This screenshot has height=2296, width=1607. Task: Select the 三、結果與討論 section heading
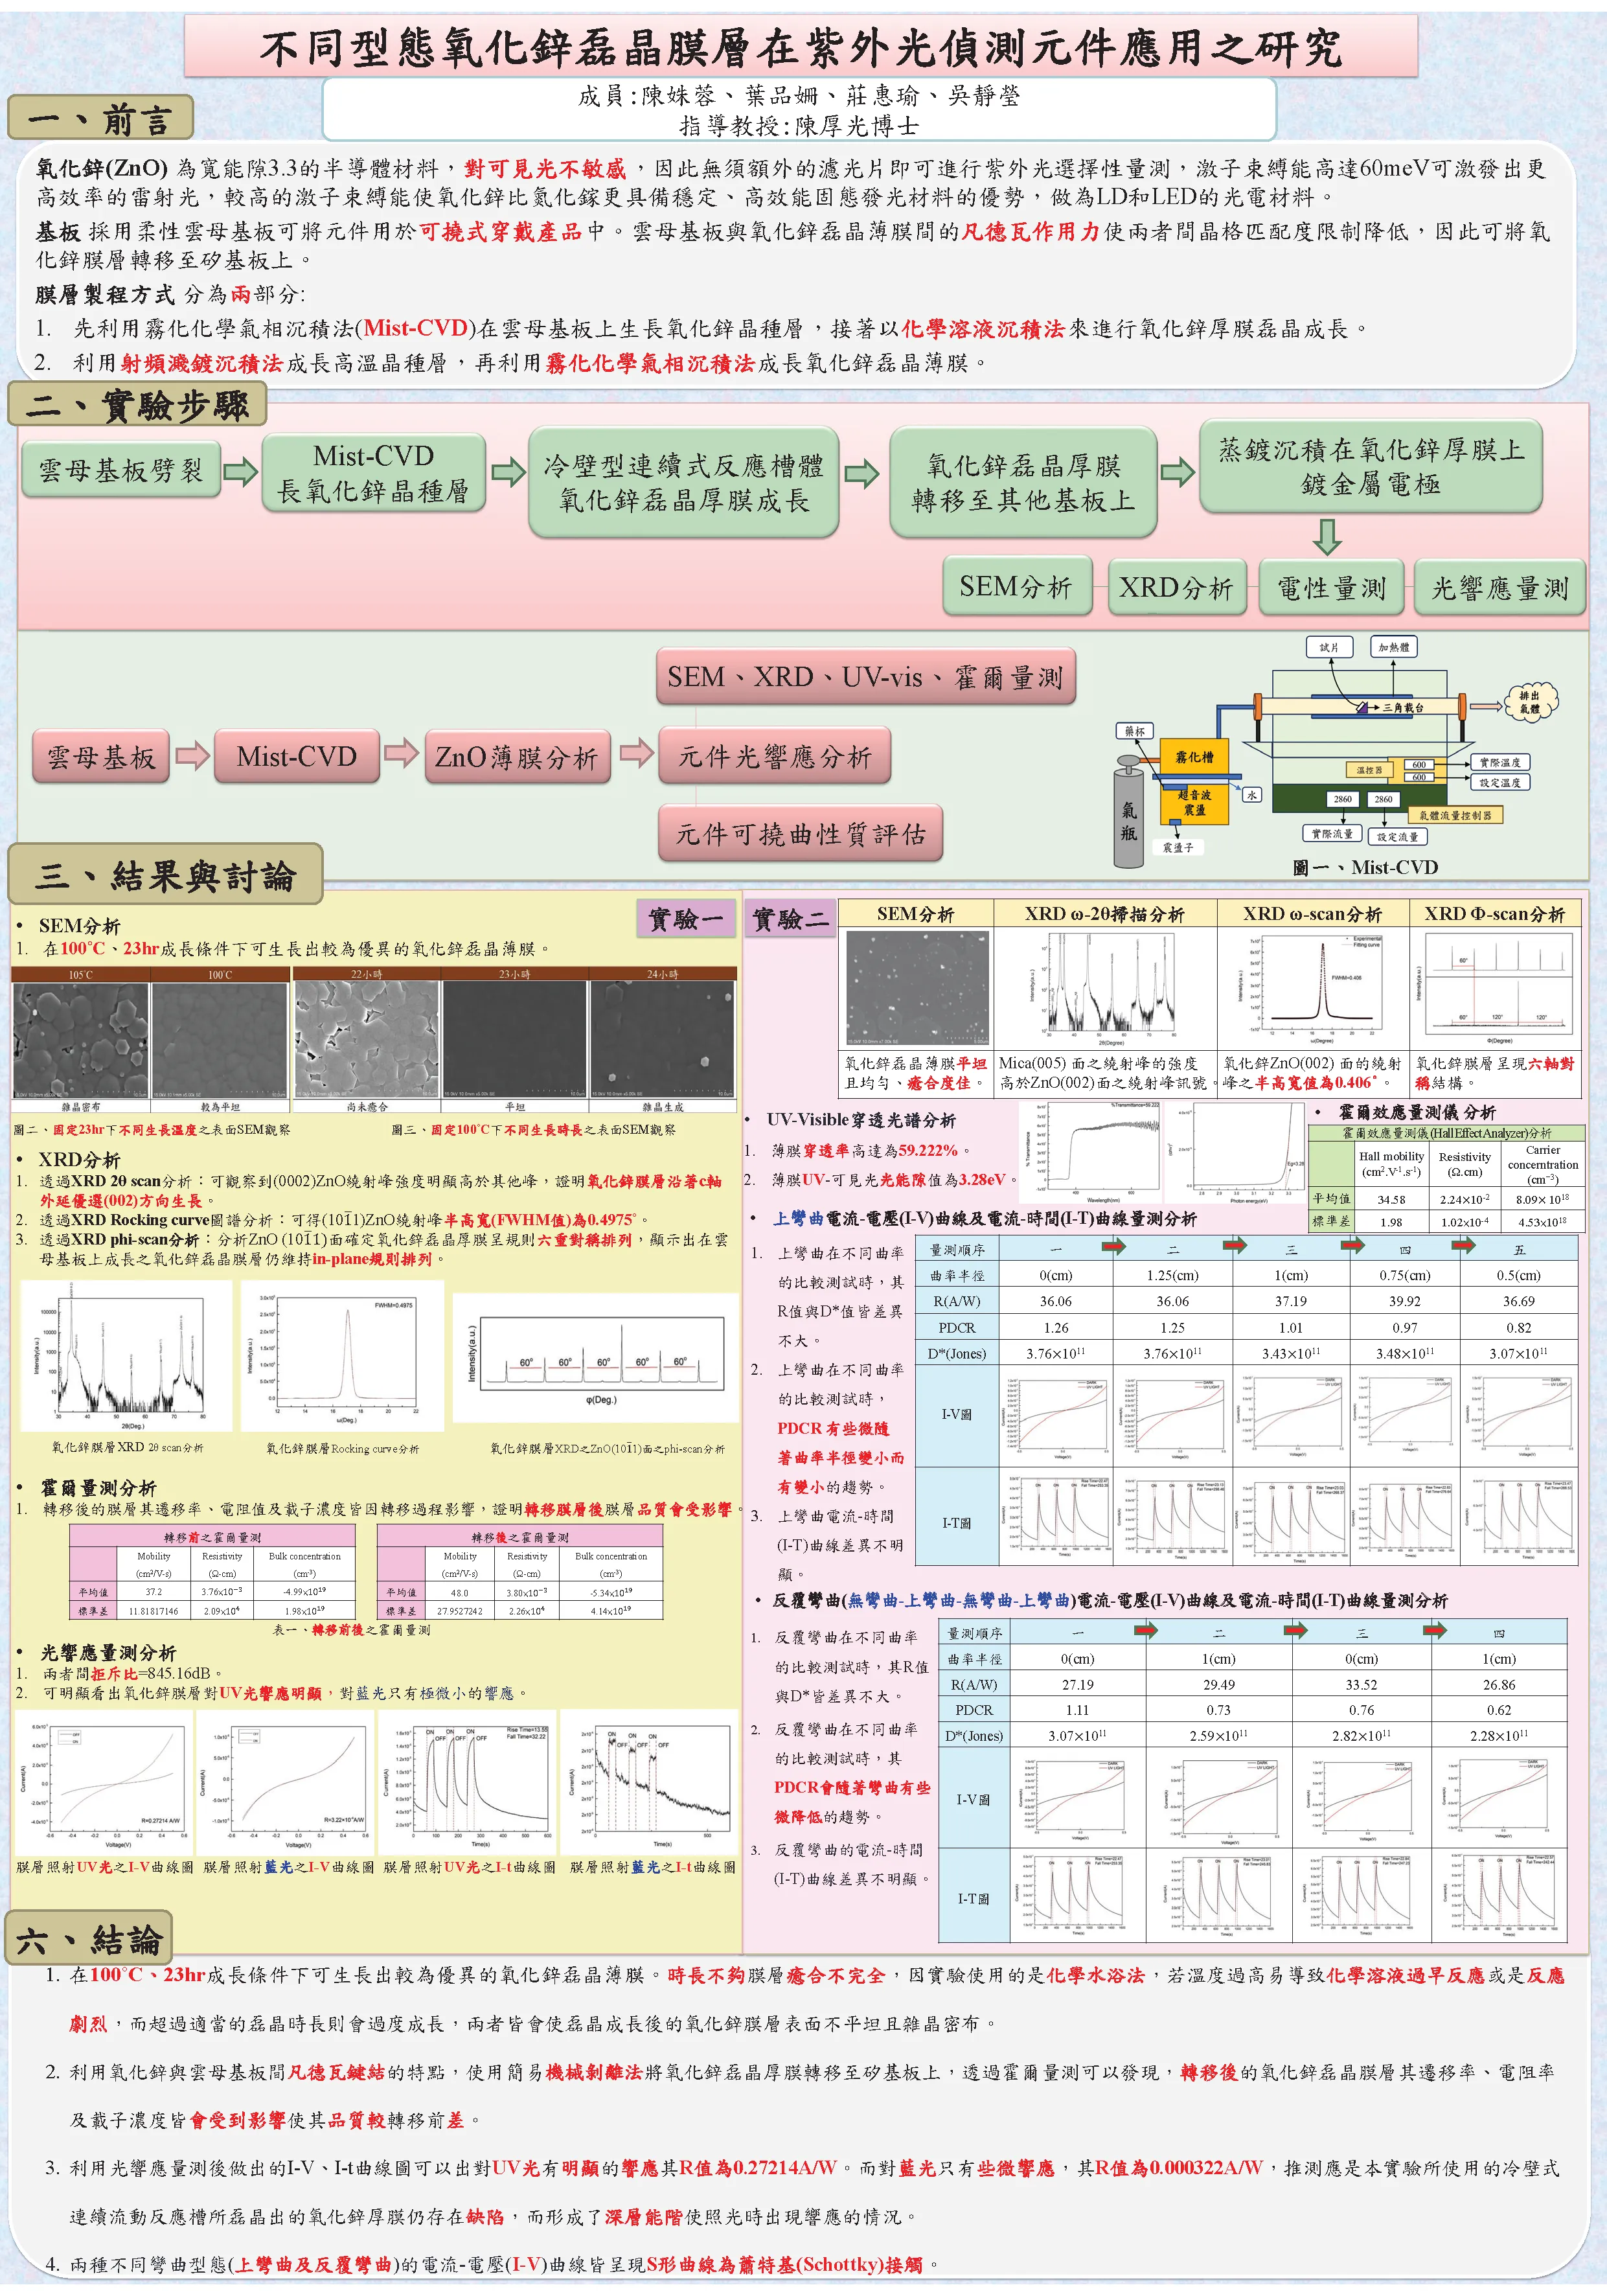(x=165, y=876)
